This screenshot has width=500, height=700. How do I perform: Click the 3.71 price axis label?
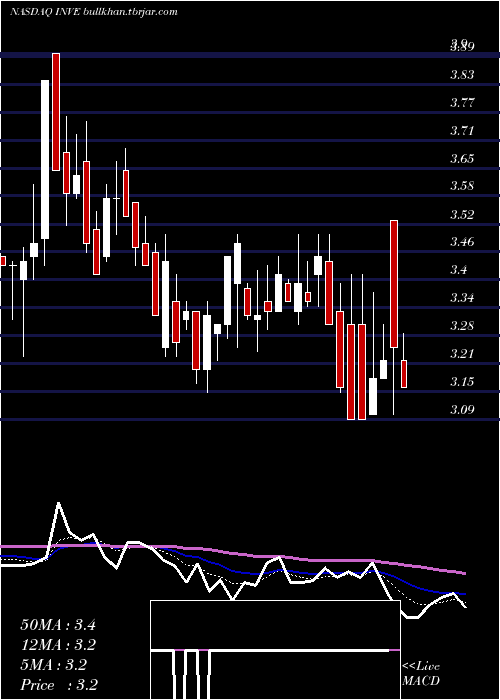[x=462, y=131]
